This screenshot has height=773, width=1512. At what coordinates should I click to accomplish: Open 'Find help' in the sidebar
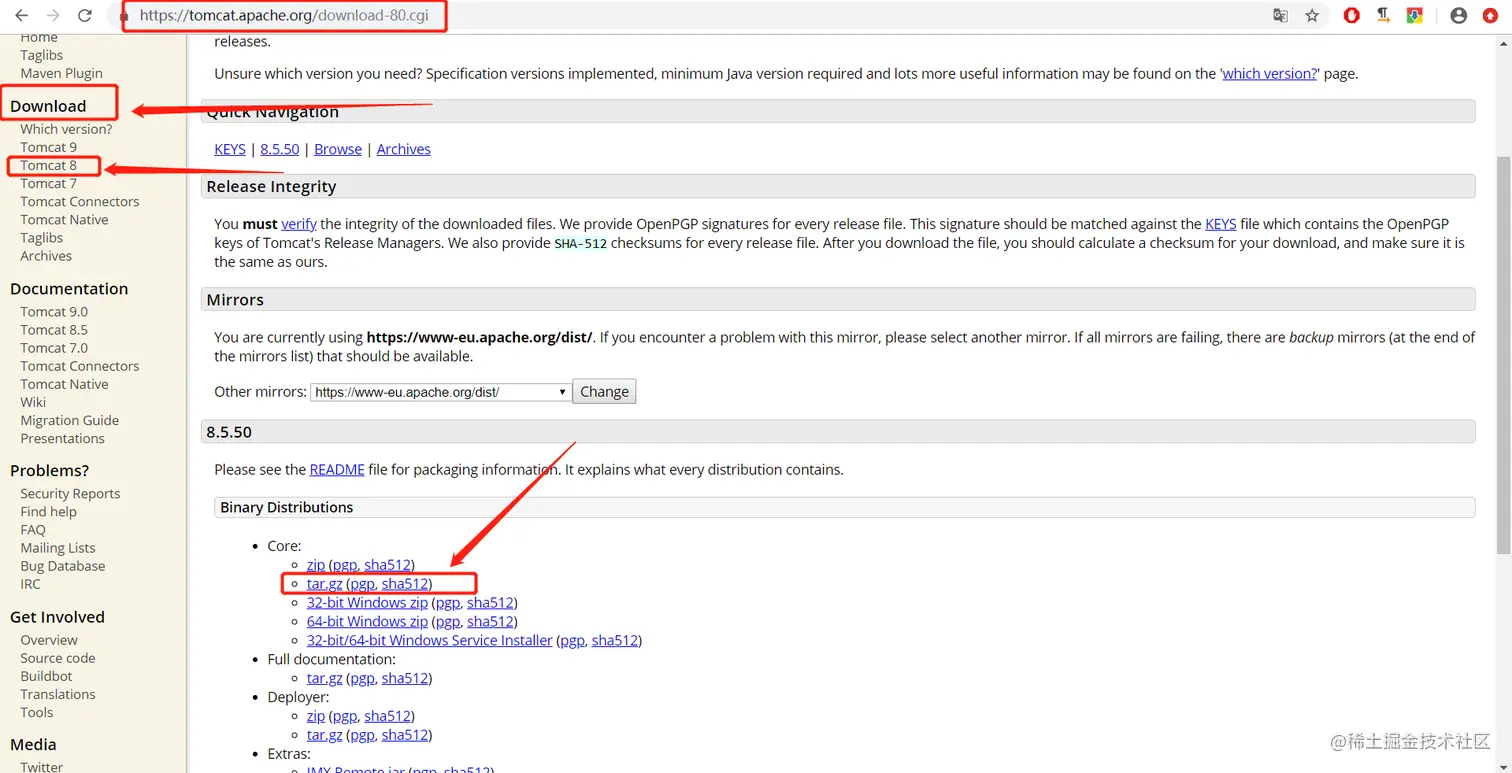48,512
